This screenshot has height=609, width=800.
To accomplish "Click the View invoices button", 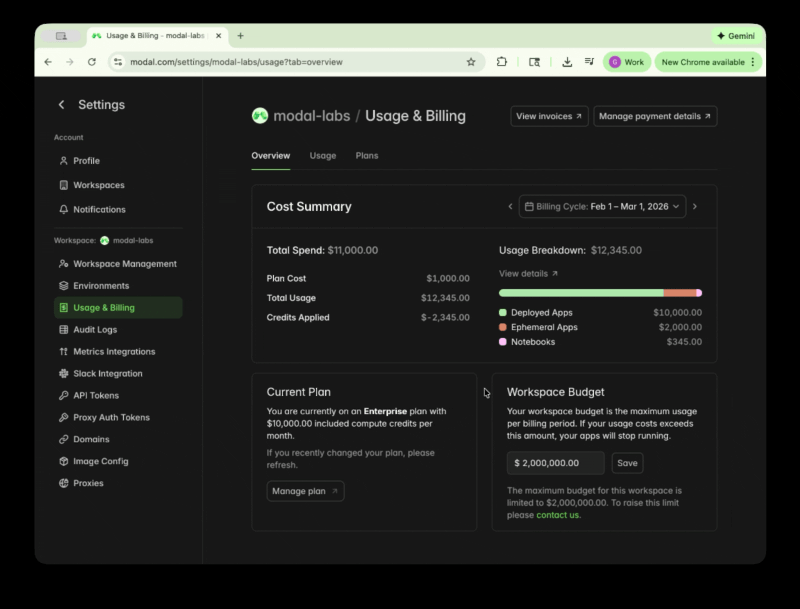I will pos(549,116).
